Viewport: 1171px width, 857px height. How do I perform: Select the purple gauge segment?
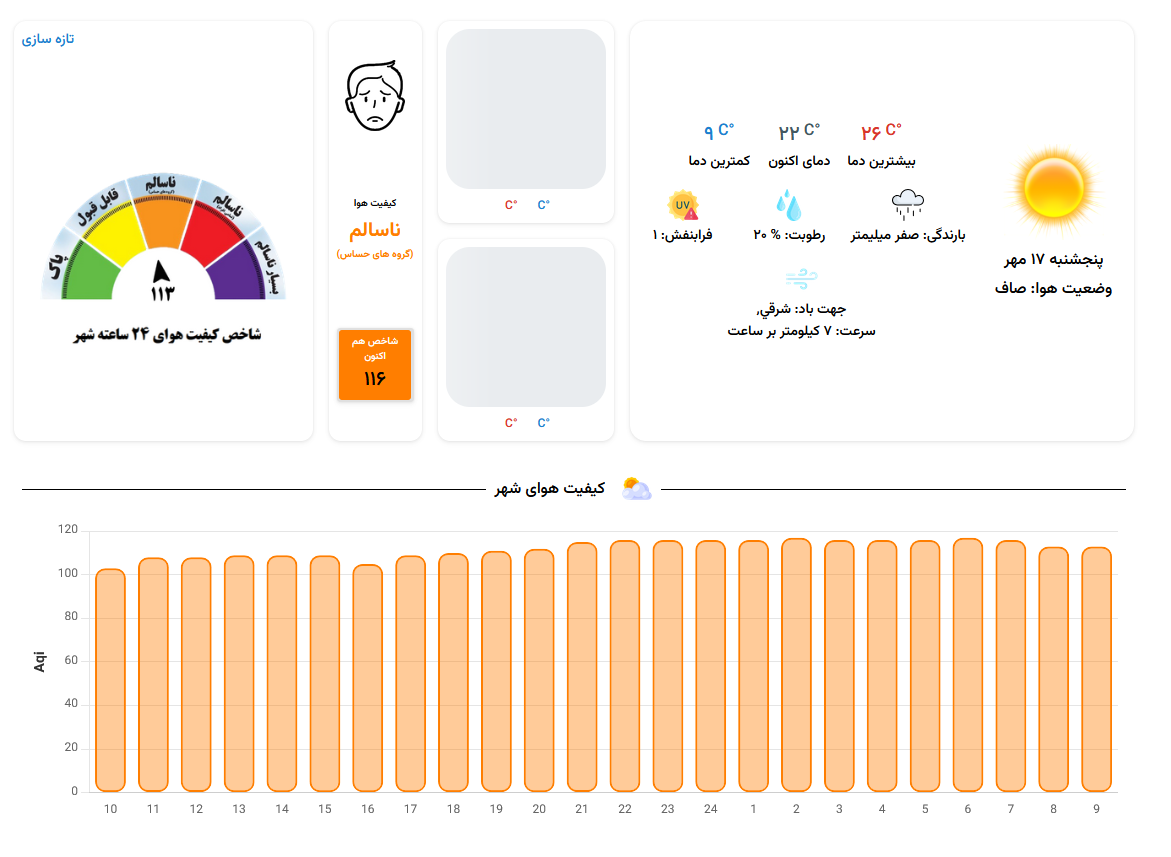point(243,273)
